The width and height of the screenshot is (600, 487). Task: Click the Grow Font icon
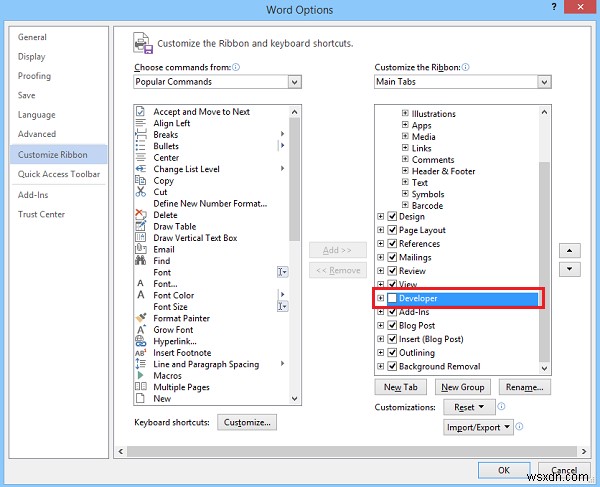click(x=141, y=329)
